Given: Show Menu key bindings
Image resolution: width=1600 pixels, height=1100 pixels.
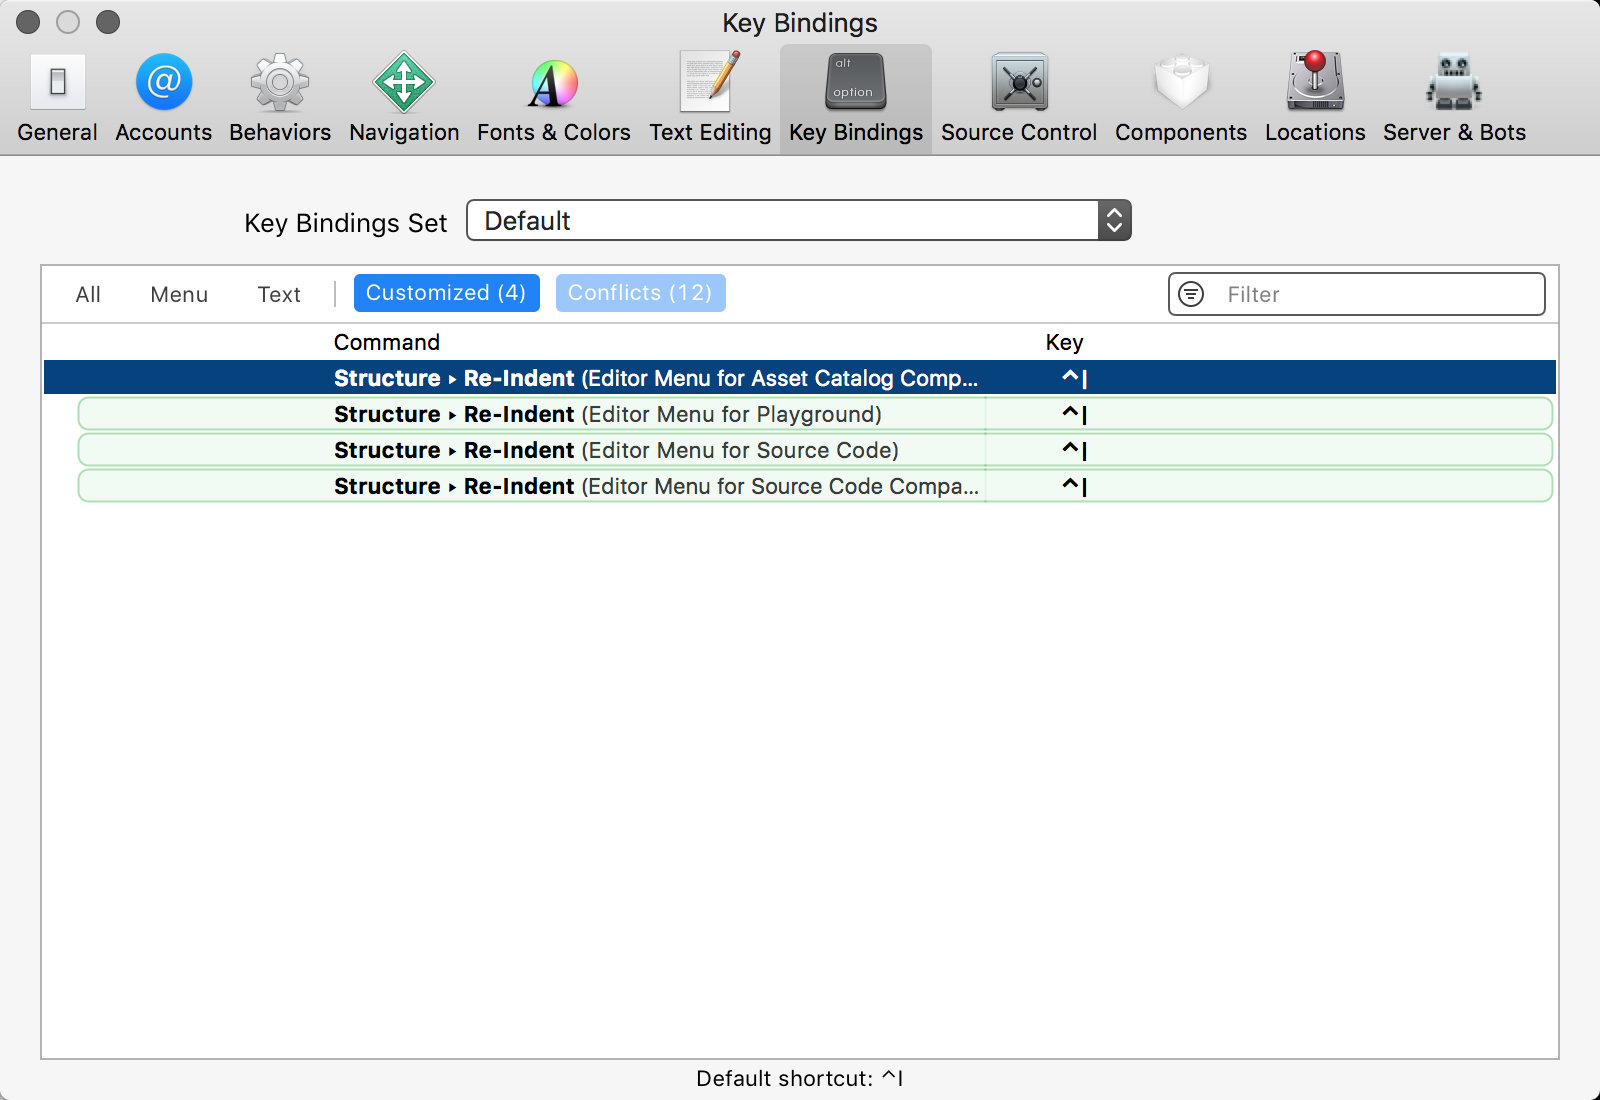Looking at the screenshot, I should click(x=179, y=294).
